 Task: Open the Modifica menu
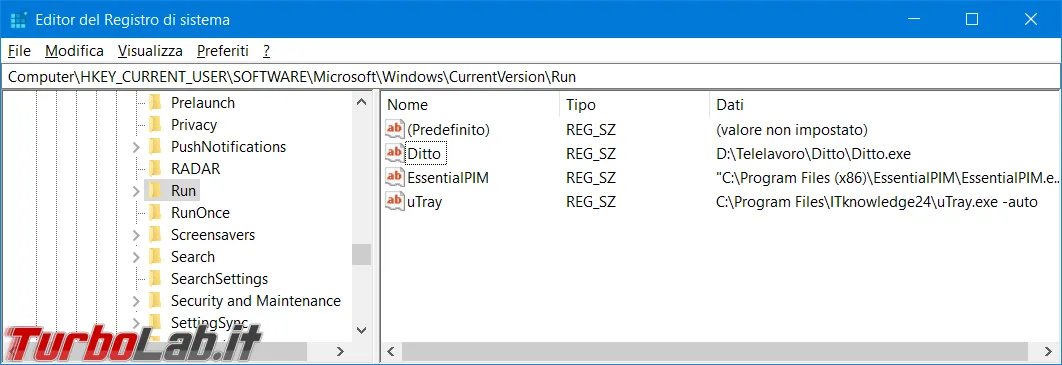tap(75, 51)
